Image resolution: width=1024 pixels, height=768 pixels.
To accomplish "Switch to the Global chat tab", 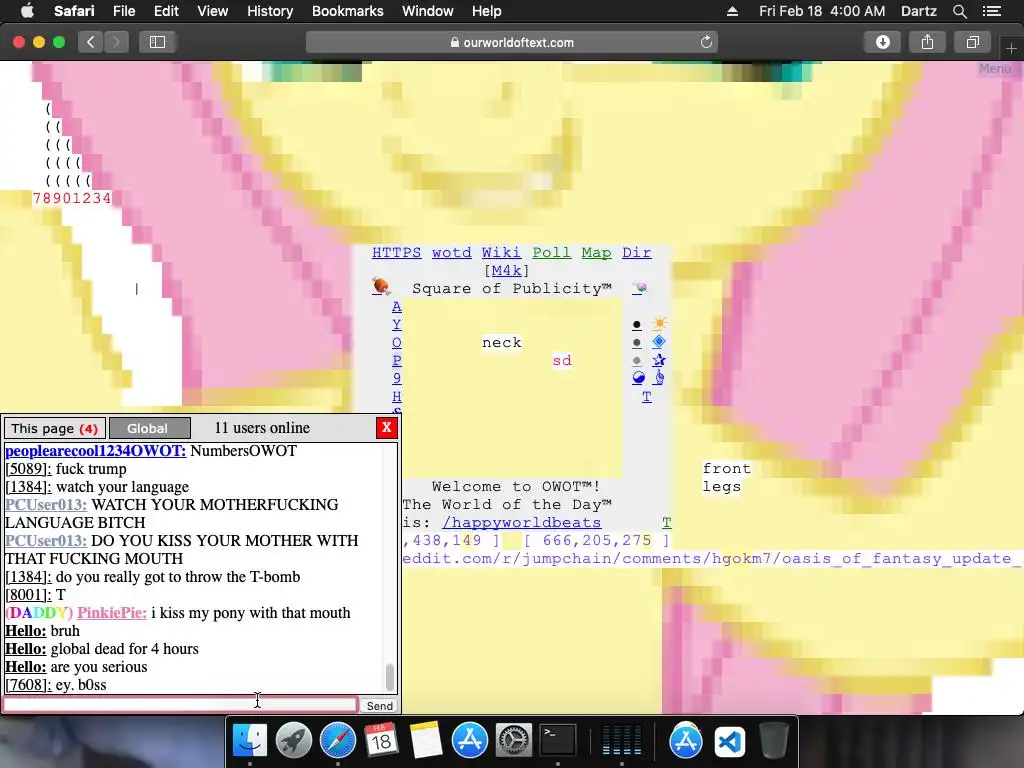I will coord(150,428).
